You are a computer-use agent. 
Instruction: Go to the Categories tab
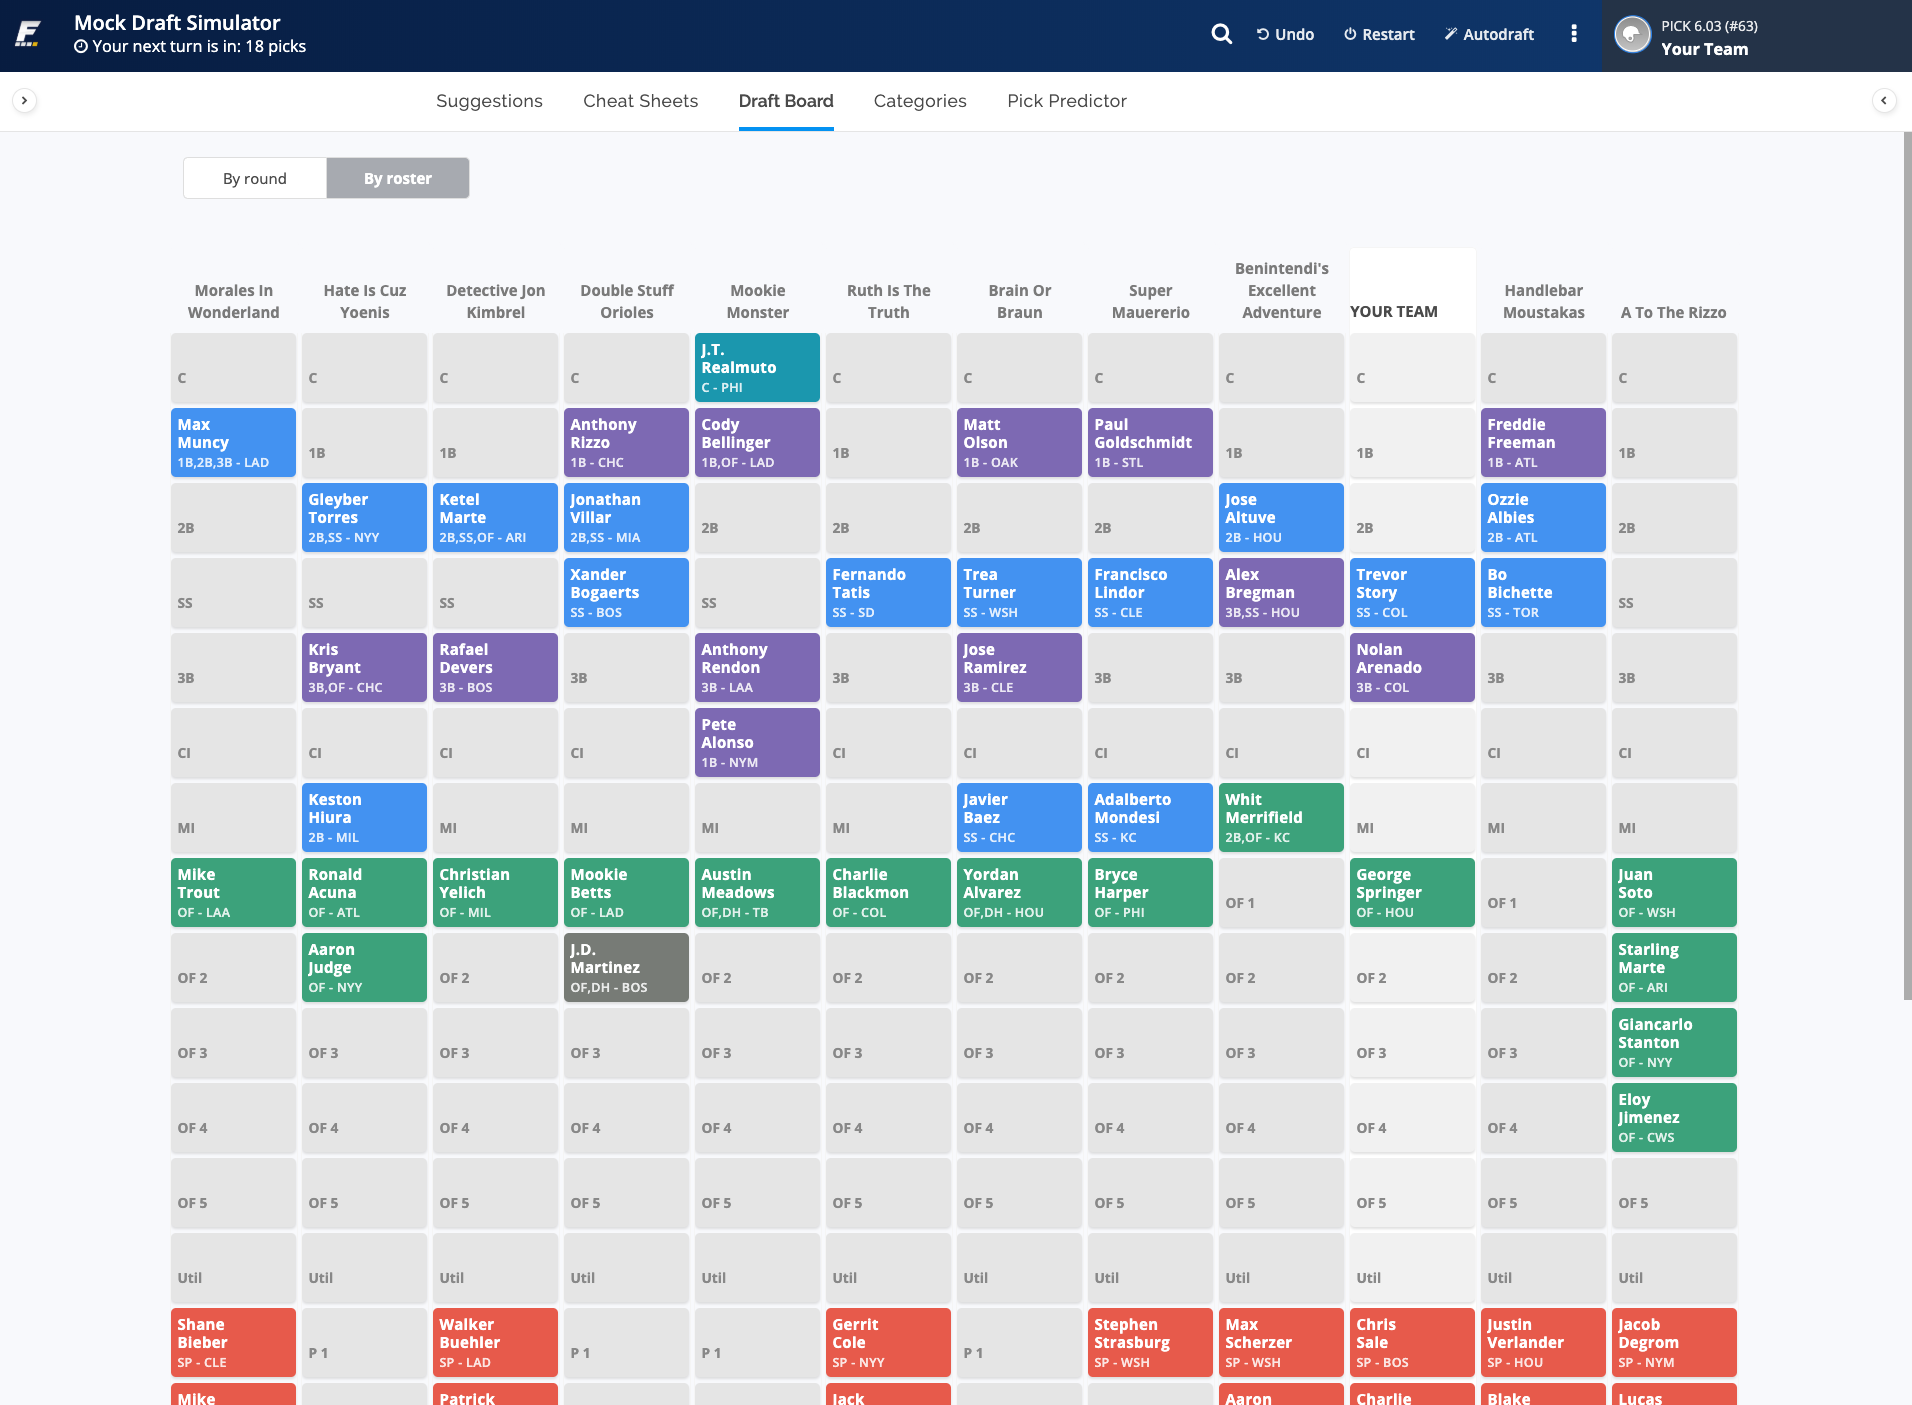[x=920, y=101]
